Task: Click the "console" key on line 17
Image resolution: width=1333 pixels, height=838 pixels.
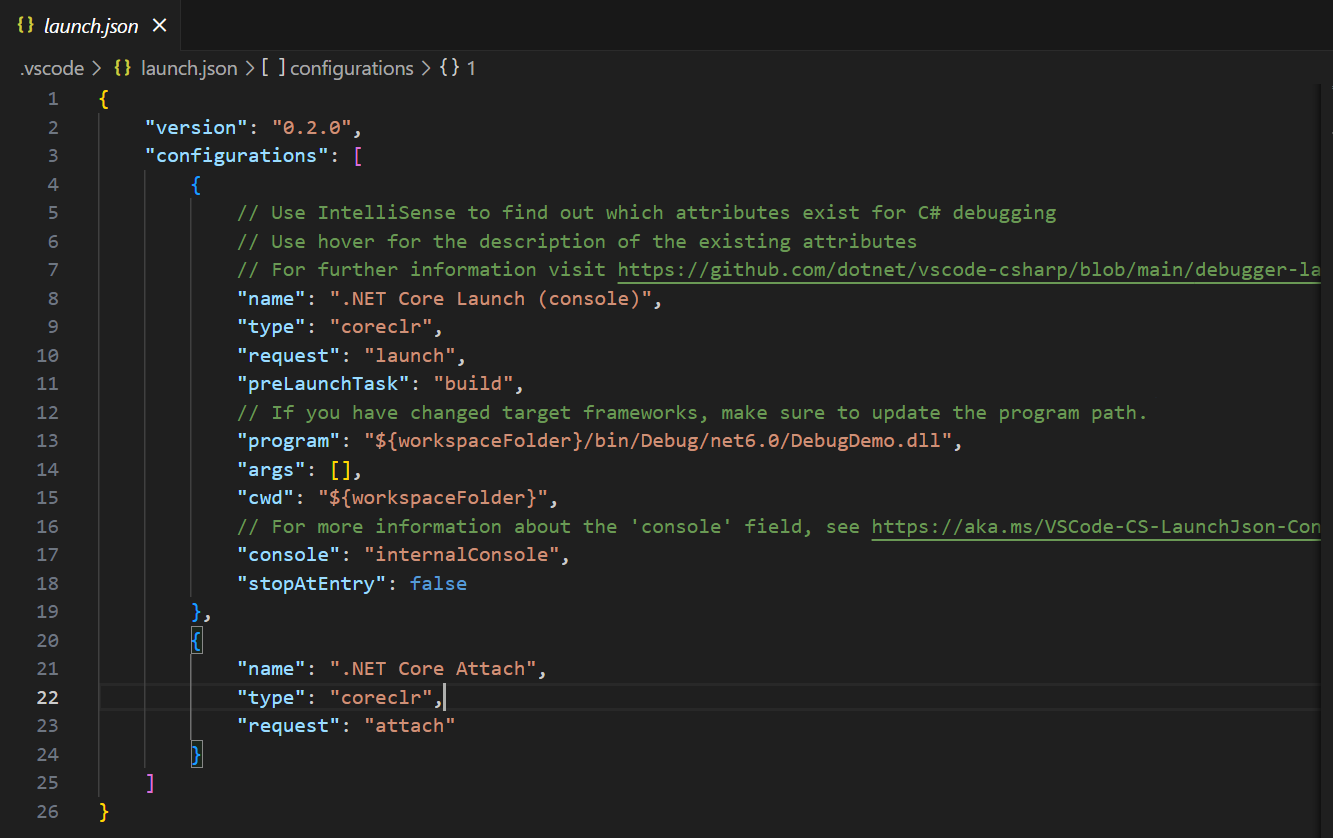Action: point(289,555)
